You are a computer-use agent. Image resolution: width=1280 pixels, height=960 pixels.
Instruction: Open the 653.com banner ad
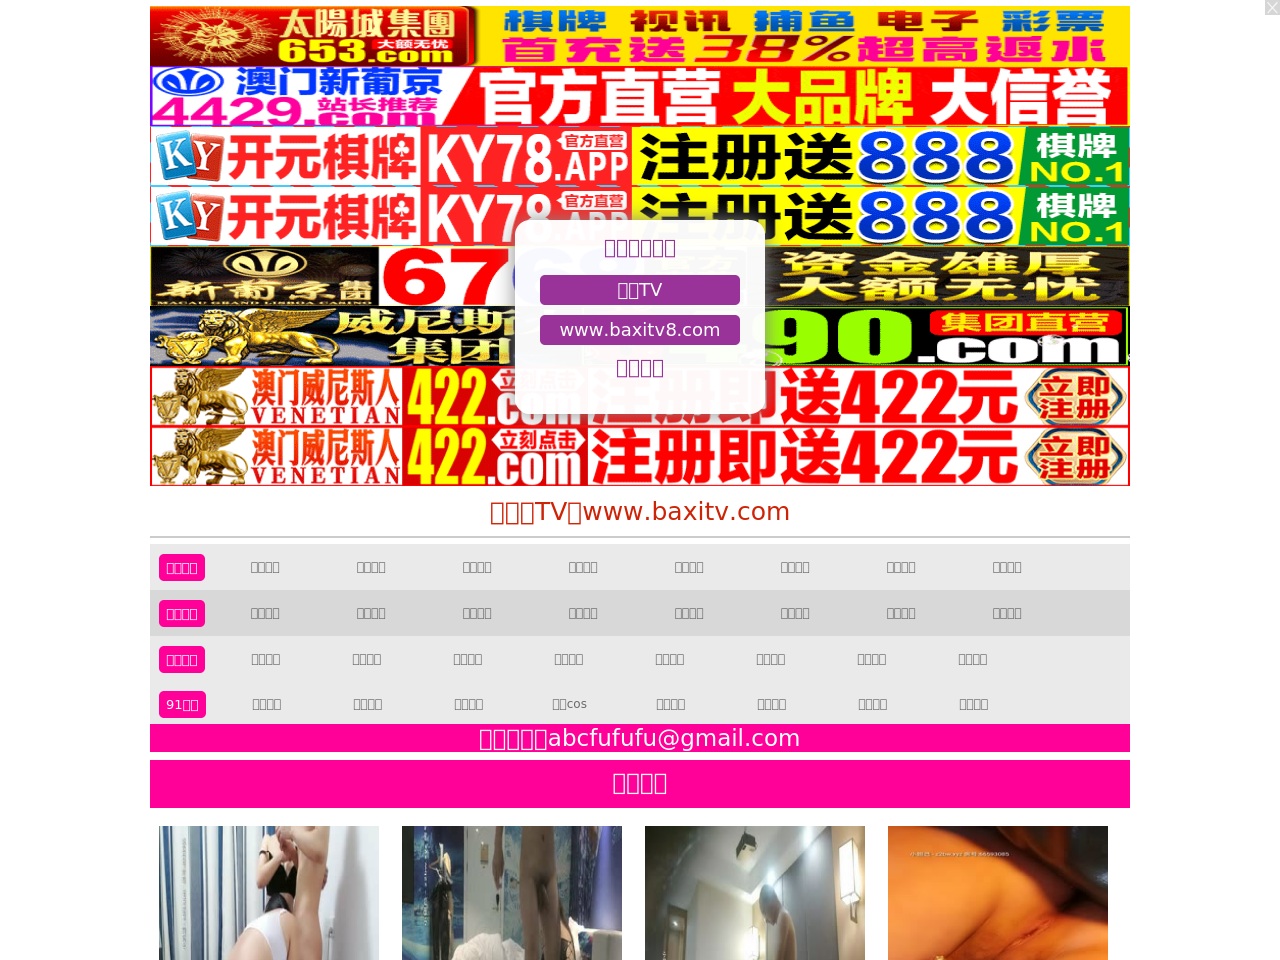pyautogui.click(x=640, y=36)
